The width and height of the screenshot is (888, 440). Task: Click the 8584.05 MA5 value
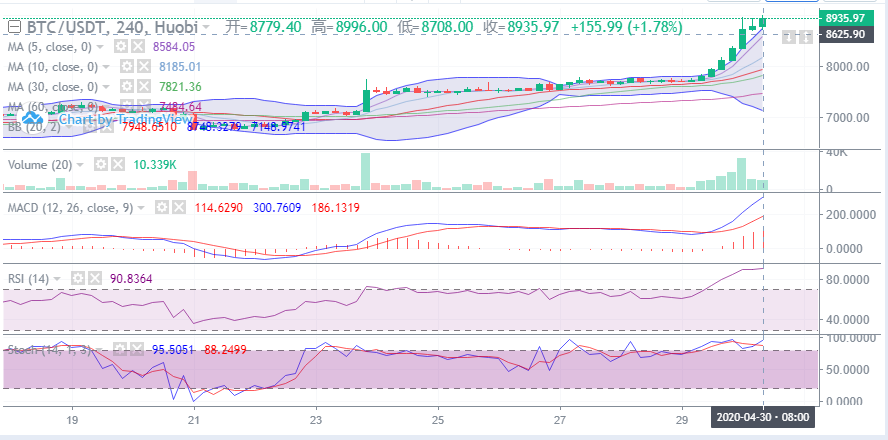click(174, 46)
